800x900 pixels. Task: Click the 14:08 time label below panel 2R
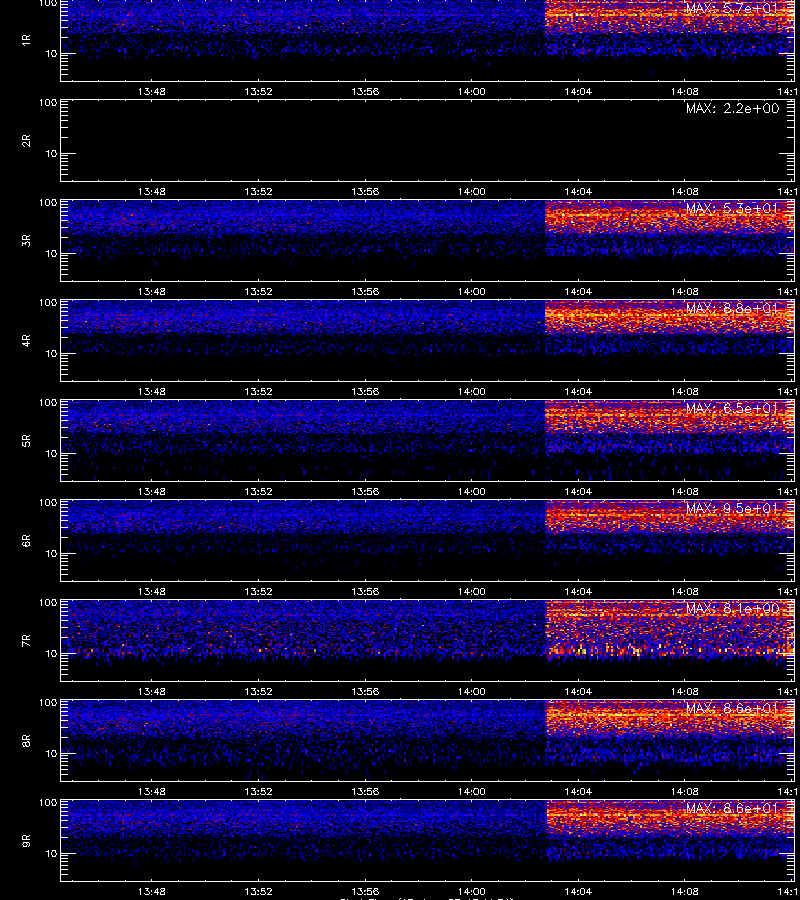click(x=685, y=191)
